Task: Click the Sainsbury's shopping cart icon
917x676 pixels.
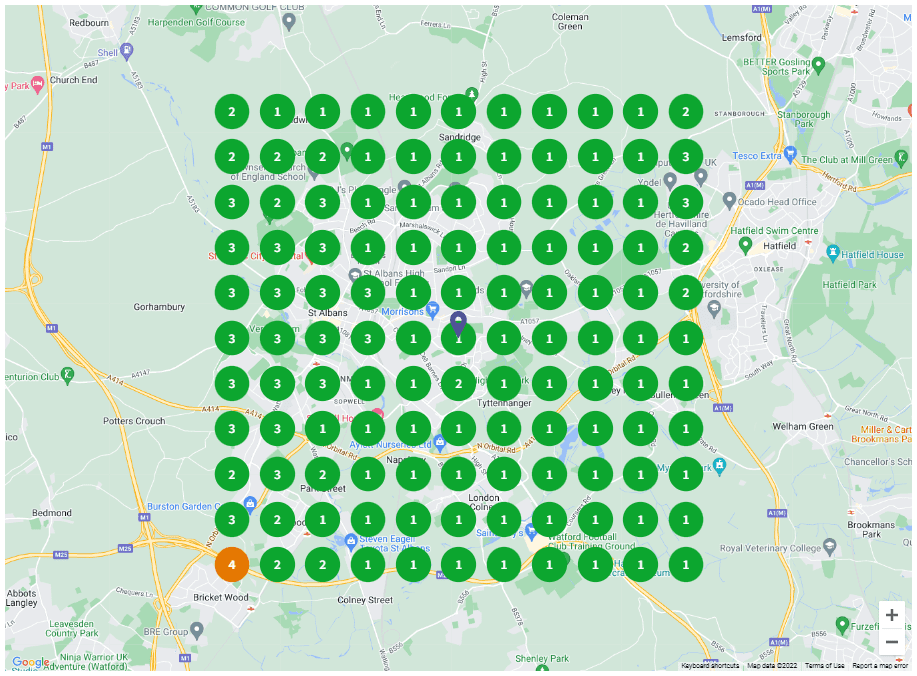Action: (x=531, y=531)
